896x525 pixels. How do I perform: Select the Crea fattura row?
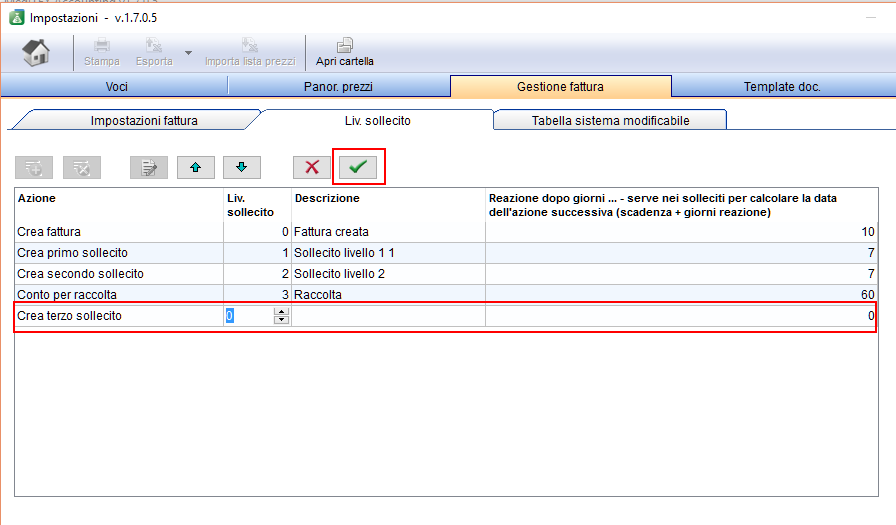click(446, 232)
